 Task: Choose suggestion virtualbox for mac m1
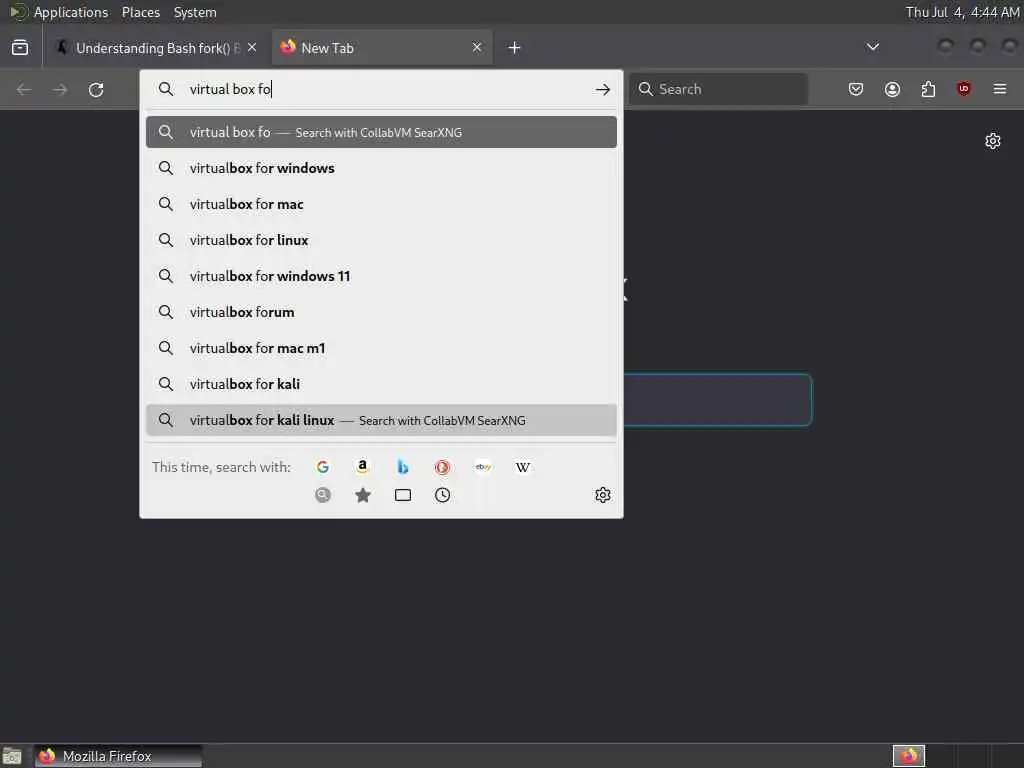(381, 348)
